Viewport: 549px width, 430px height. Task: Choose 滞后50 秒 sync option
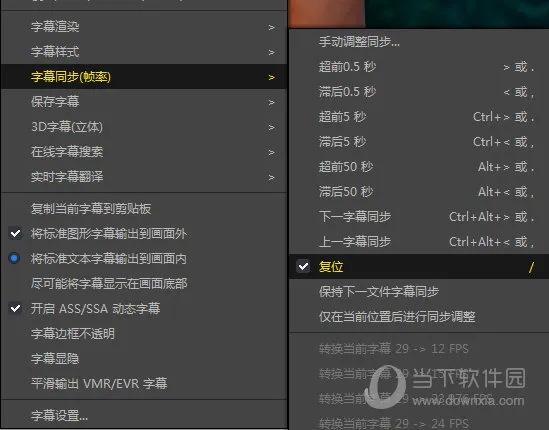[419, 192]
